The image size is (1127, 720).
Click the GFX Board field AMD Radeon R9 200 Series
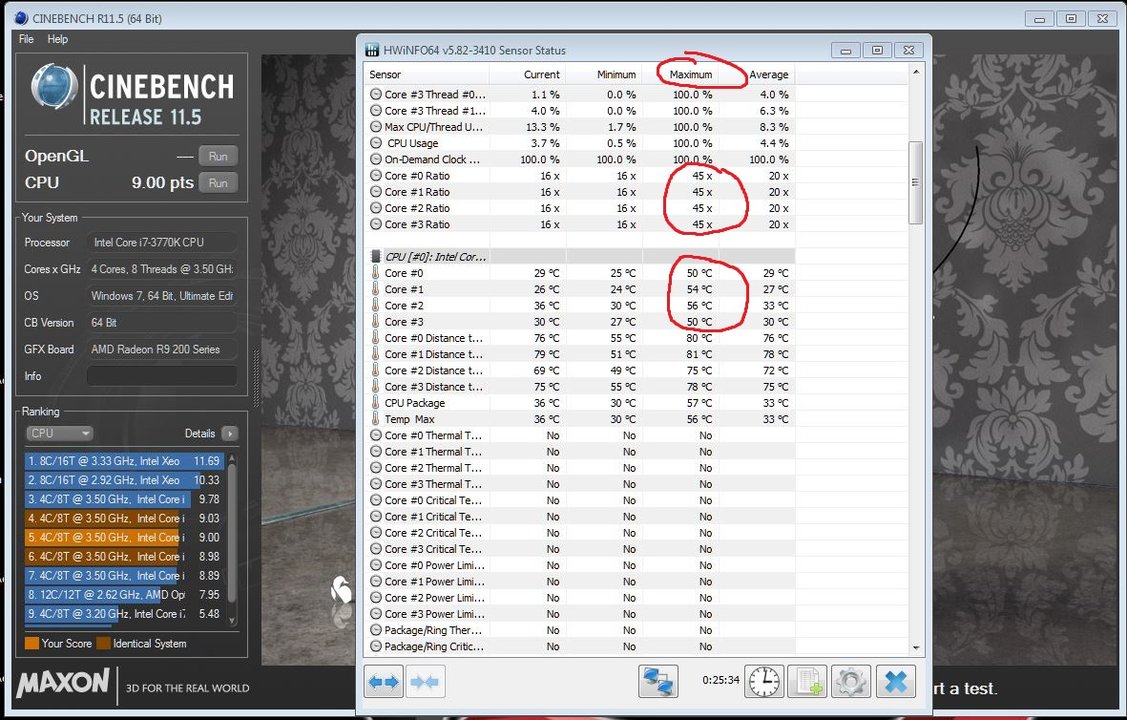pyautogui.click(x=162, y=349)
